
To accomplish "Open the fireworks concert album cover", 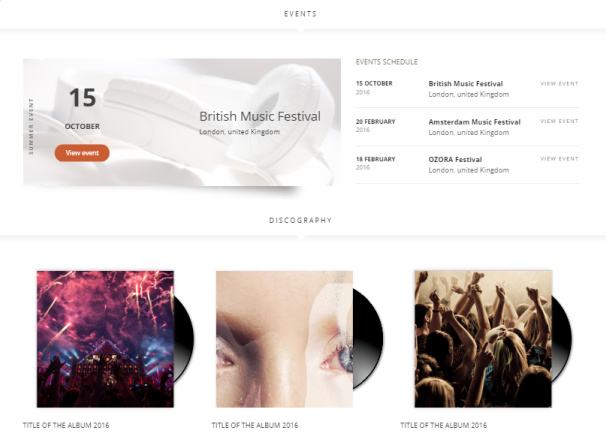I will pyautogui.click(x=105, y=339).
